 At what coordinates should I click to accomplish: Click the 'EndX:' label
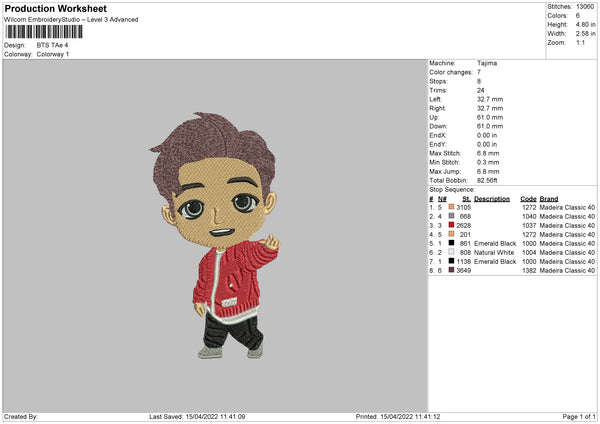tap(438, 135)
